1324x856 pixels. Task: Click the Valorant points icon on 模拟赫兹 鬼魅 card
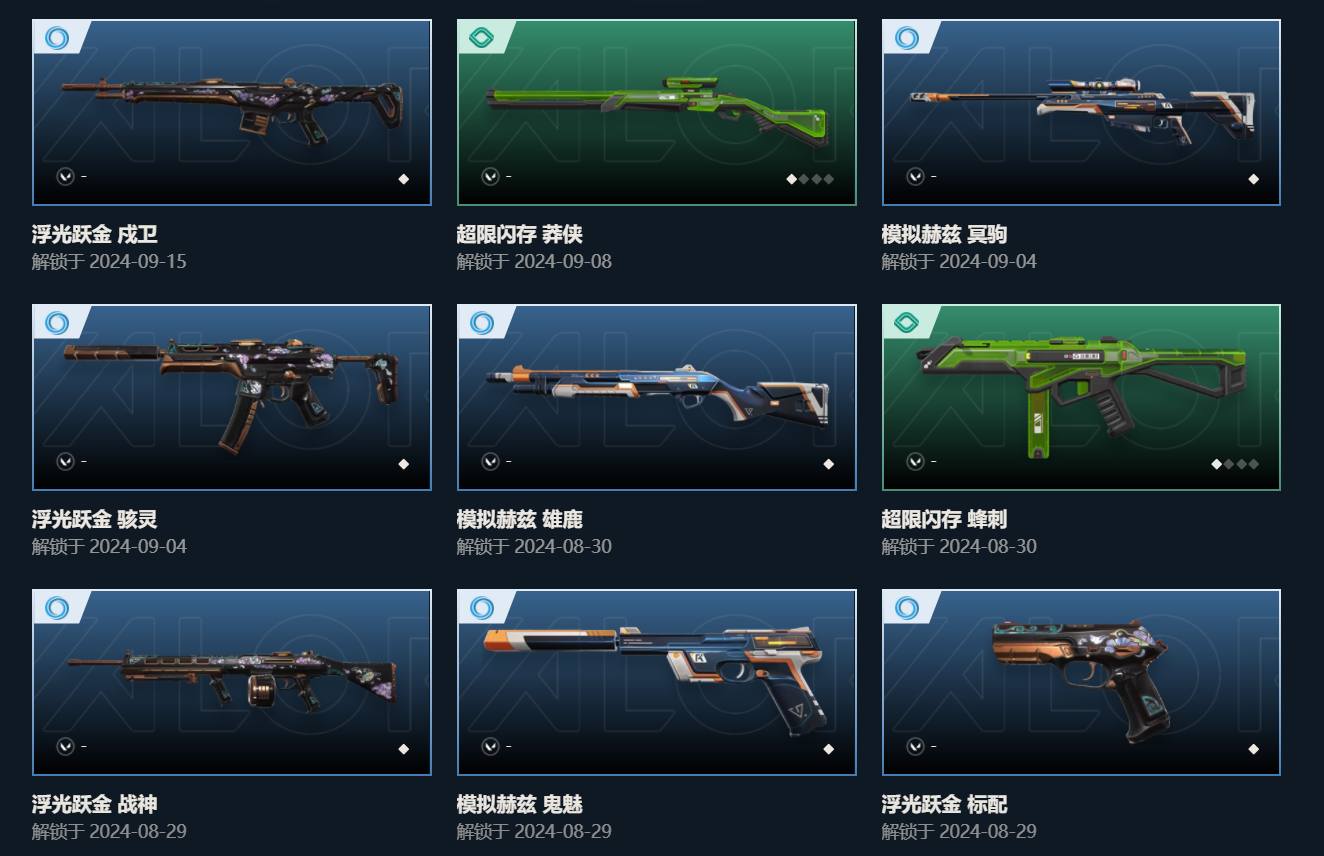490,746
